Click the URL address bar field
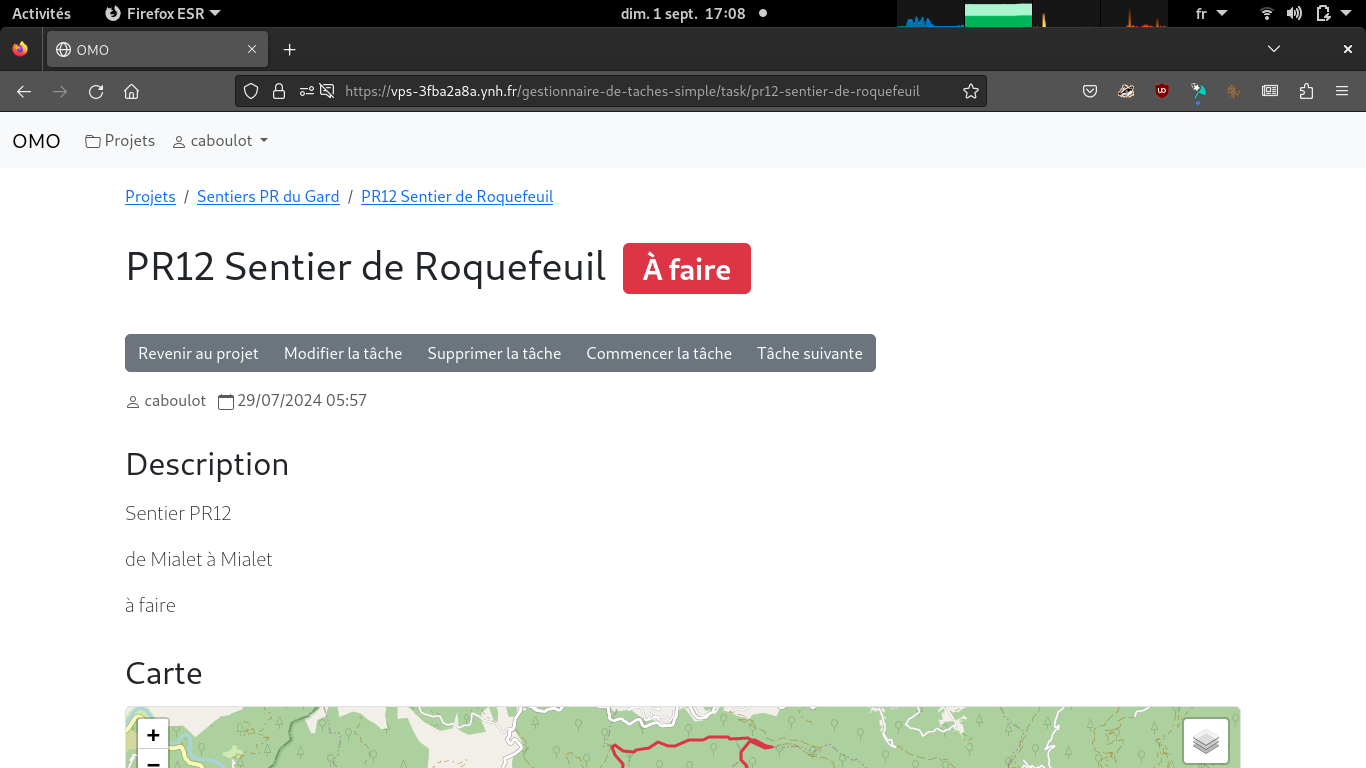The width and height of the screenshot is (1366, 768). point(640,91)
